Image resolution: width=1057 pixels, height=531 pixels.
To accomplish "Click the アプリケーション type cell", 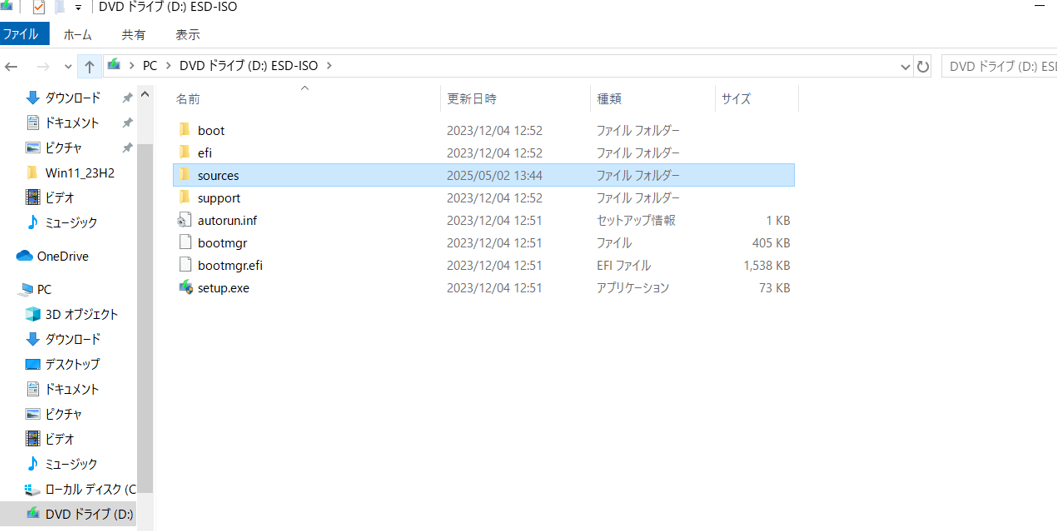I will point(632,288).
